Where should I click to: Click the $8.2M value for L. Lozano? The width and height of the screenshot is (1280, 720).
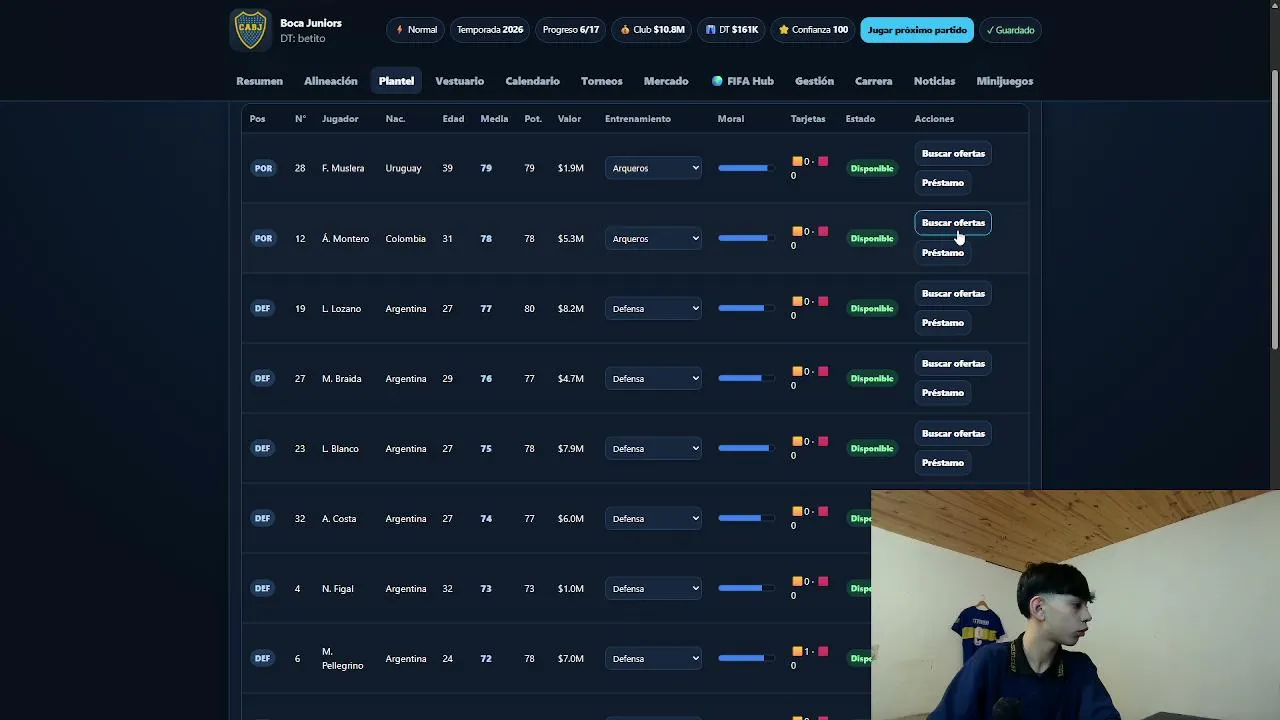tap(570, 308)
